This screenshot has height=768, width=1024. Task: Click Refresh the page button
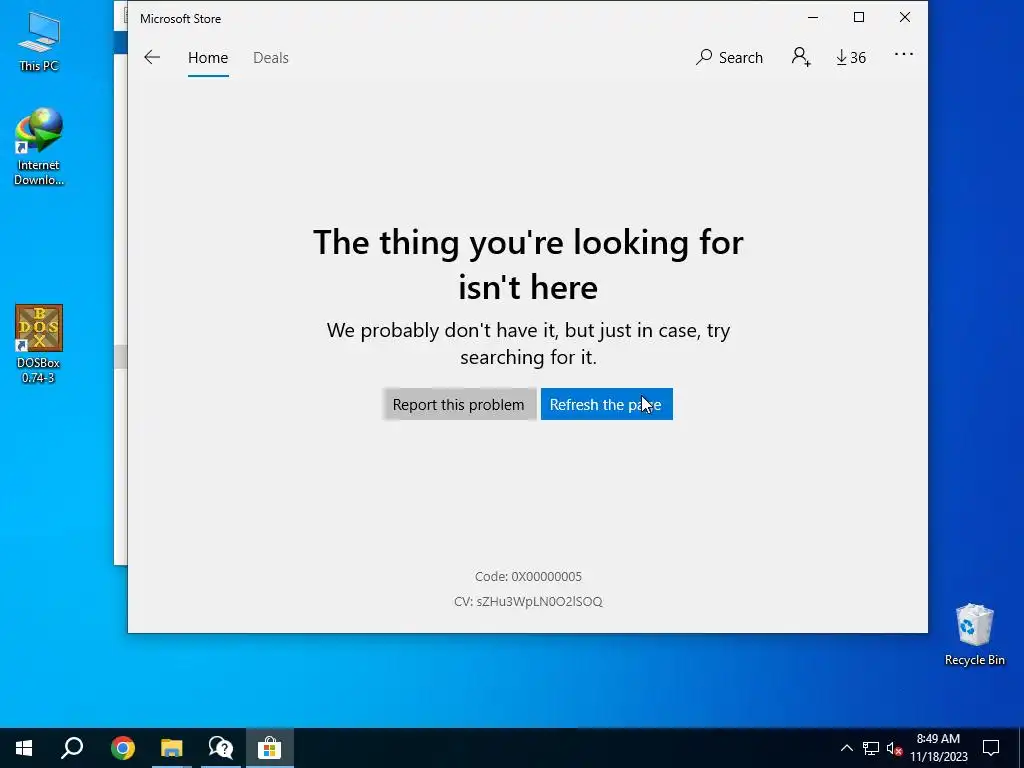tap(606, 404)
